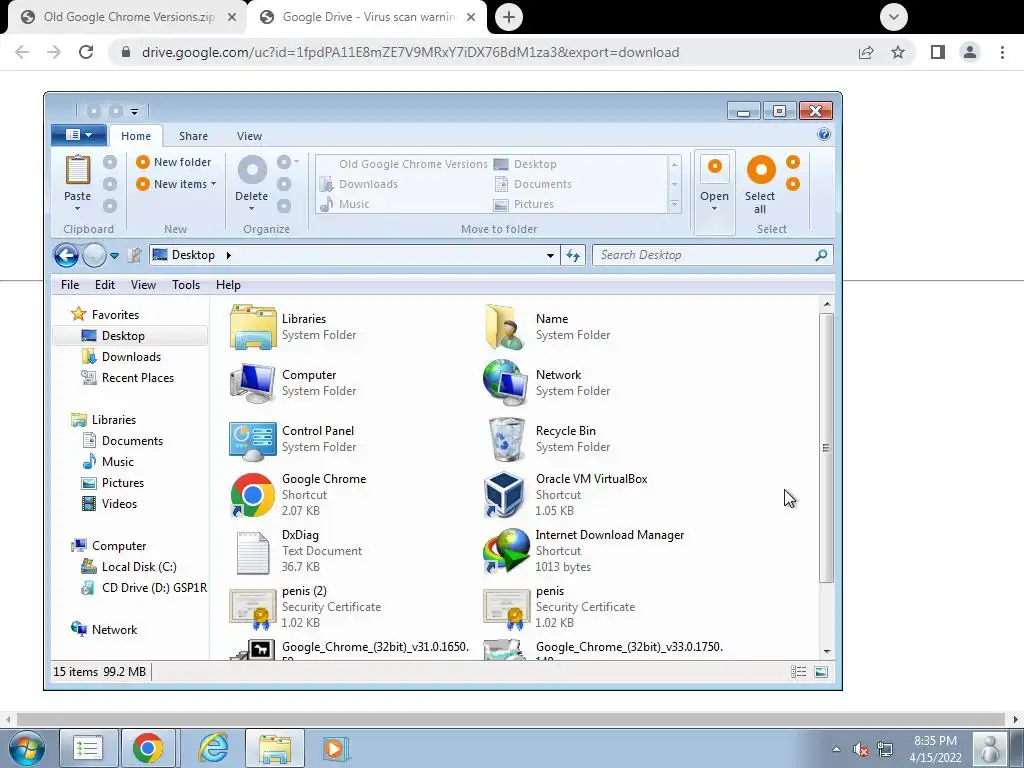
Task: Select the Computer system folder icon
Action: click(253, 383)
